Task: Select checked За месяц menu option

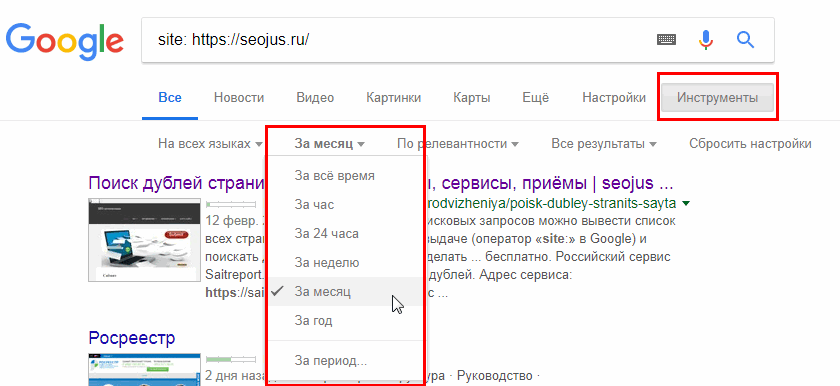Action: 346,292
